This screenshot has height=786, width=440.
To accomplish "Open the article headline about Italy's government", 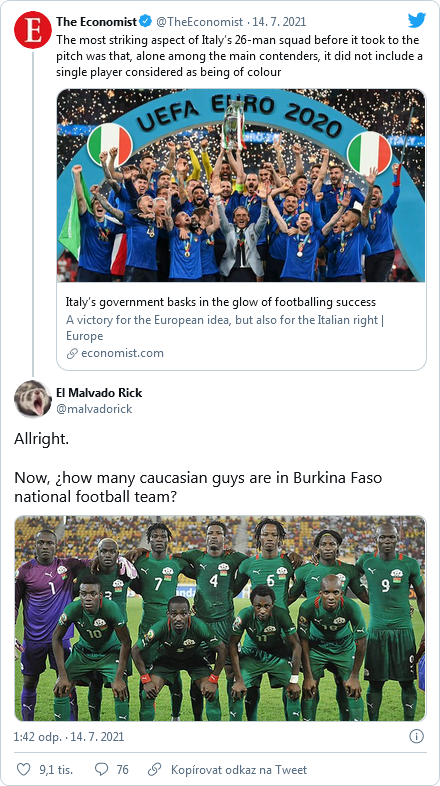I will click(x=221, y=302).
